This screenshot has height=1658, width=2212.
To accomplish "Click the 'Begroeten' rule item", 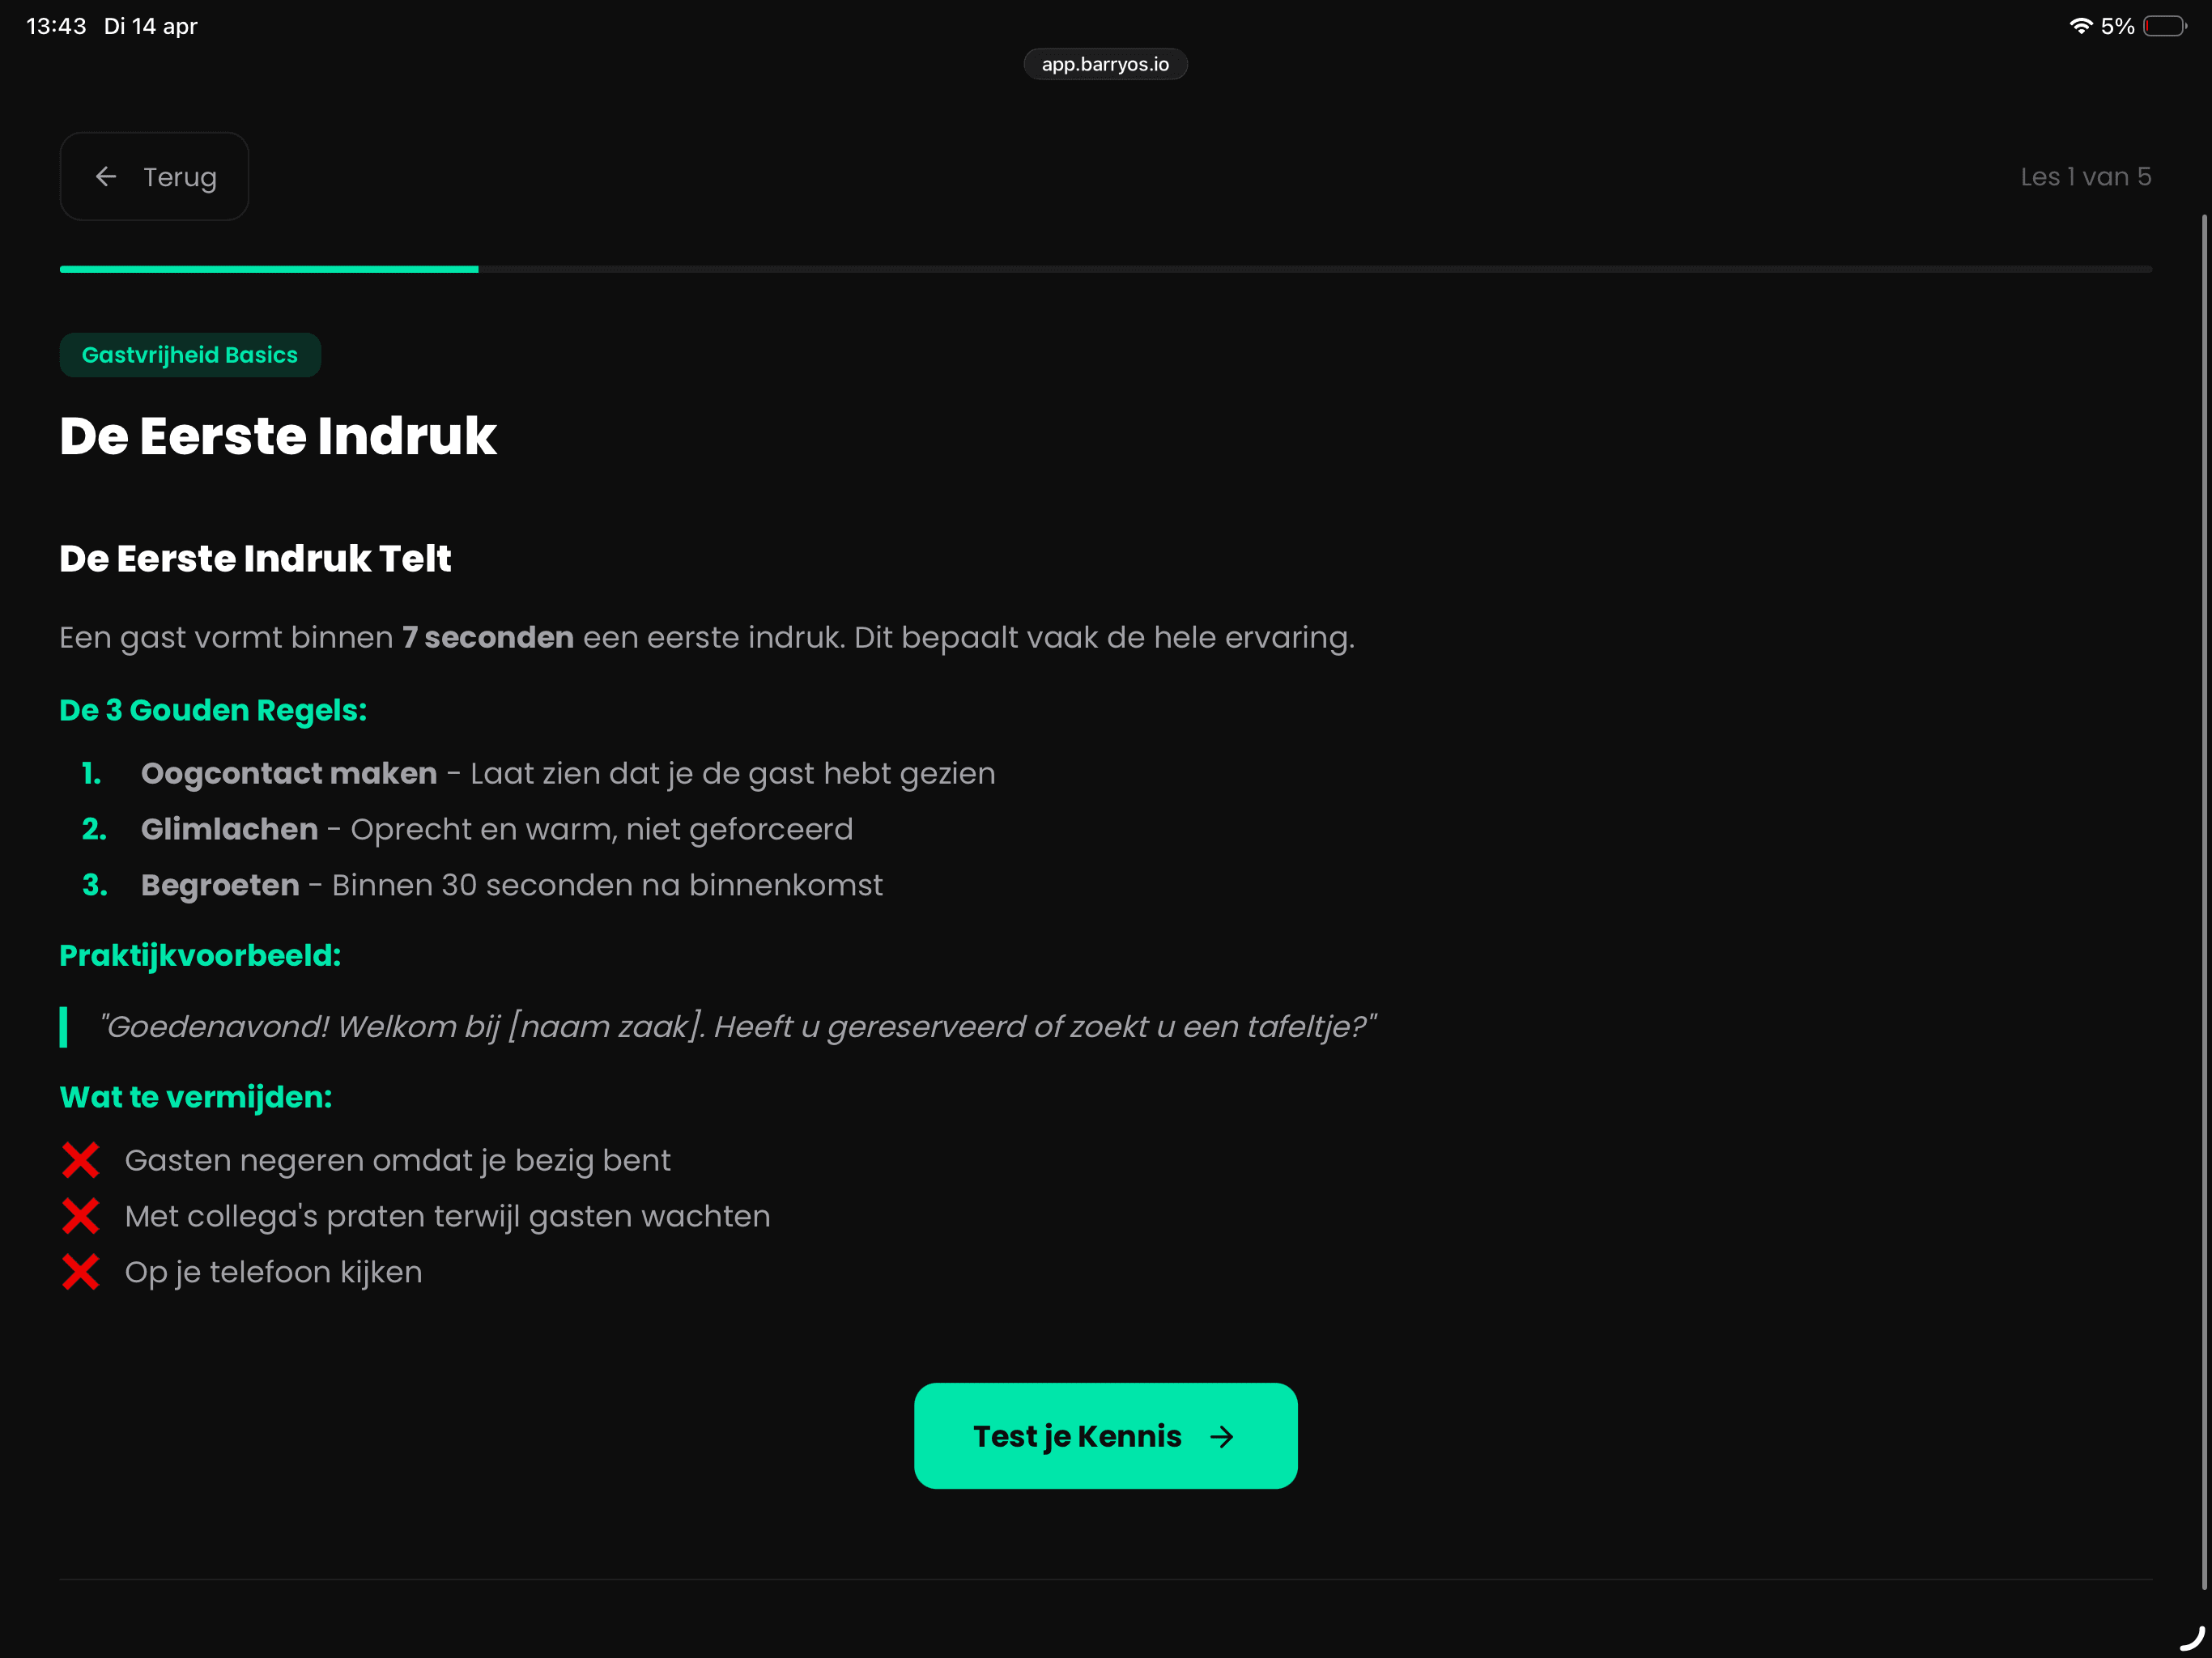I will [x=220, y=885].
